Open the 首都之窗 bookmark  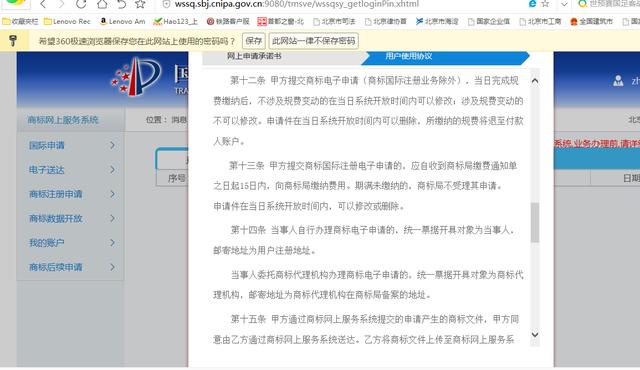pyautogui.click(x=281, y=21)
